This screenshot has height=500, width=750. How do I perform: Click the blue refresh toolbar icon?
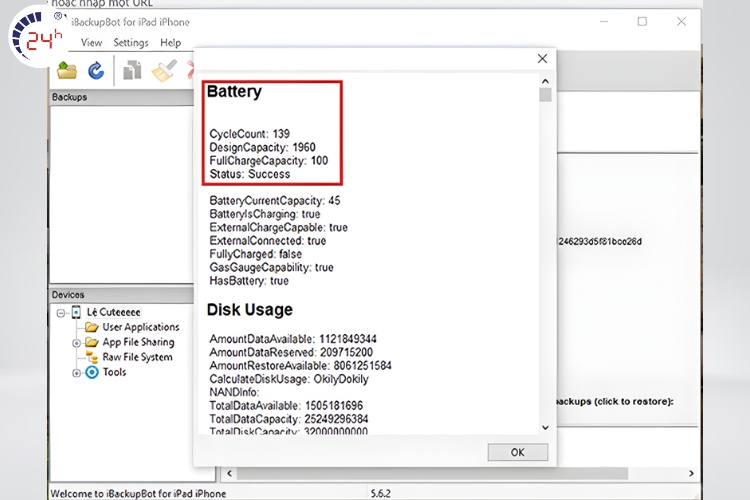(96, 70)
